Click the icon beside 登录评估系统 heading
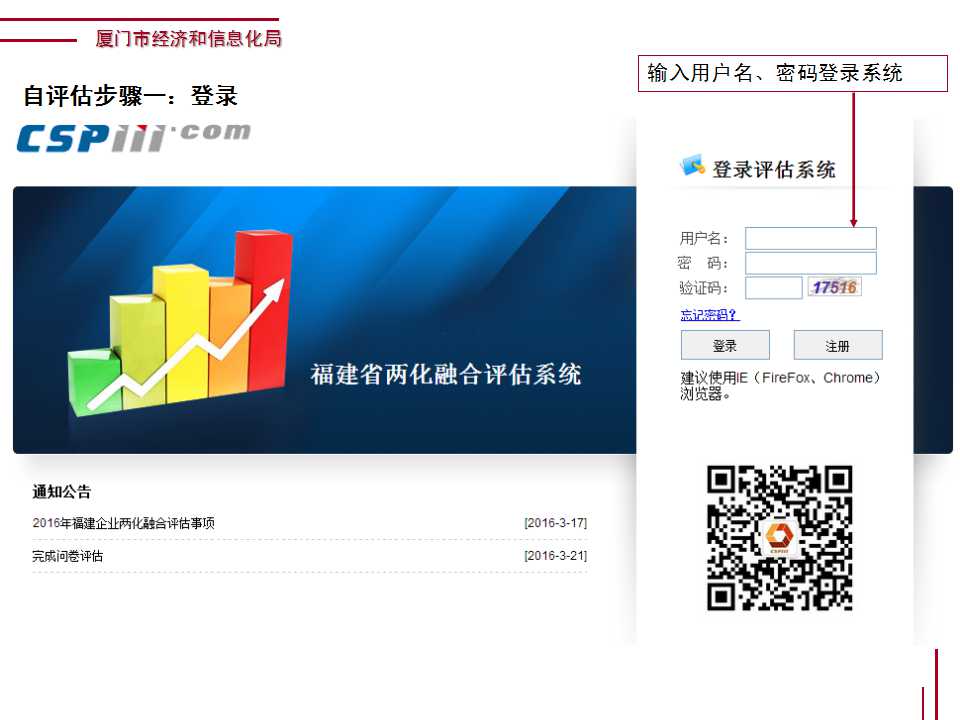 692,166
